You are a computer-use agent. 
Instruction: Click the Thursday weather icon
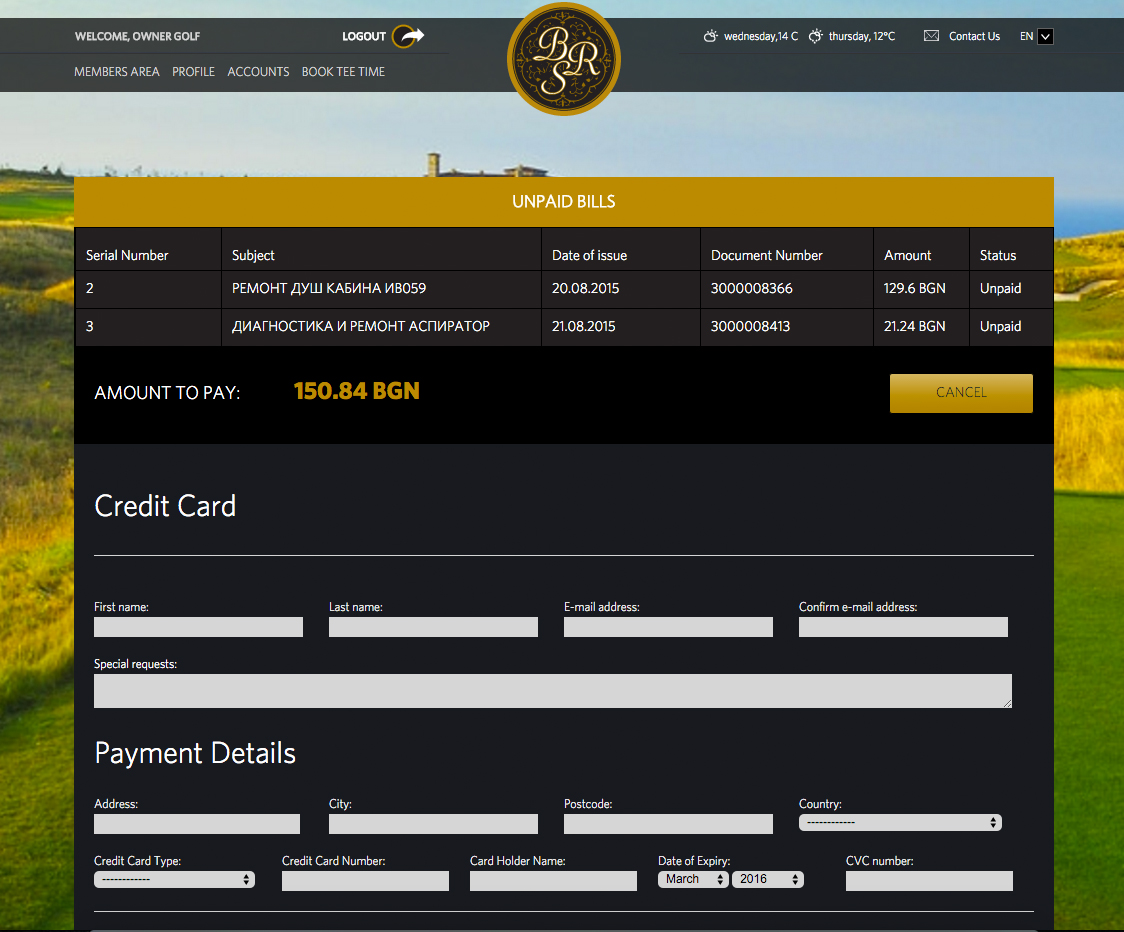click(x=816, y=36)
